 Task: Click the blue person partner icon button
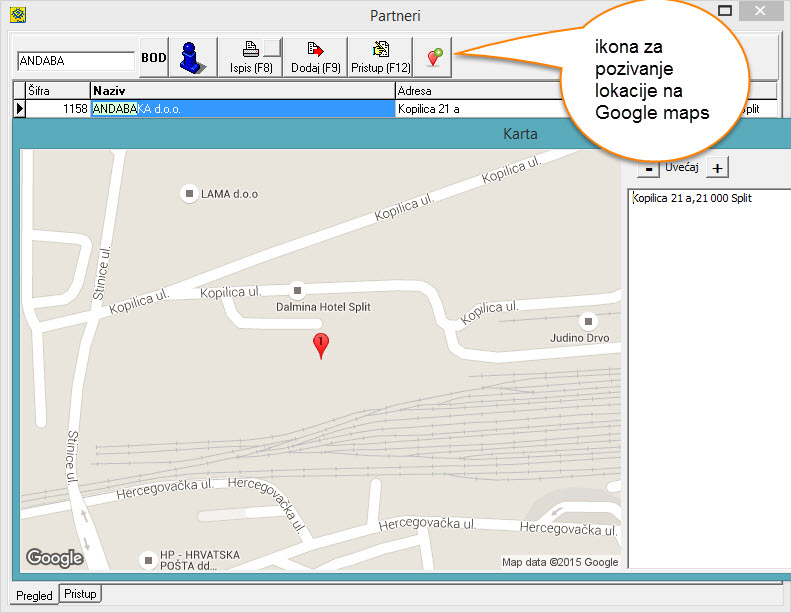coord(193,57)
